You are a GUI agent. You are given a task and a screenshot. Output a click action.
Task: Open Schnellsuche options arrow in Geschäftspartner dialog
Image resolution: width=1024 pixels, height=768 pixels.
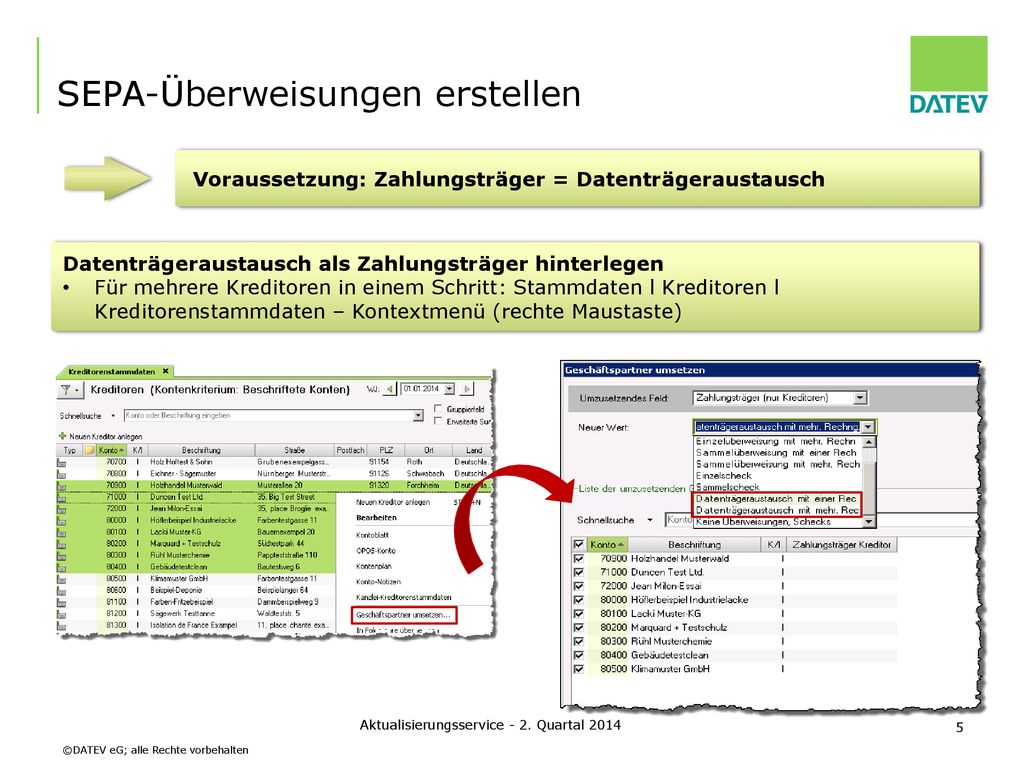click(x=650, y=520)
